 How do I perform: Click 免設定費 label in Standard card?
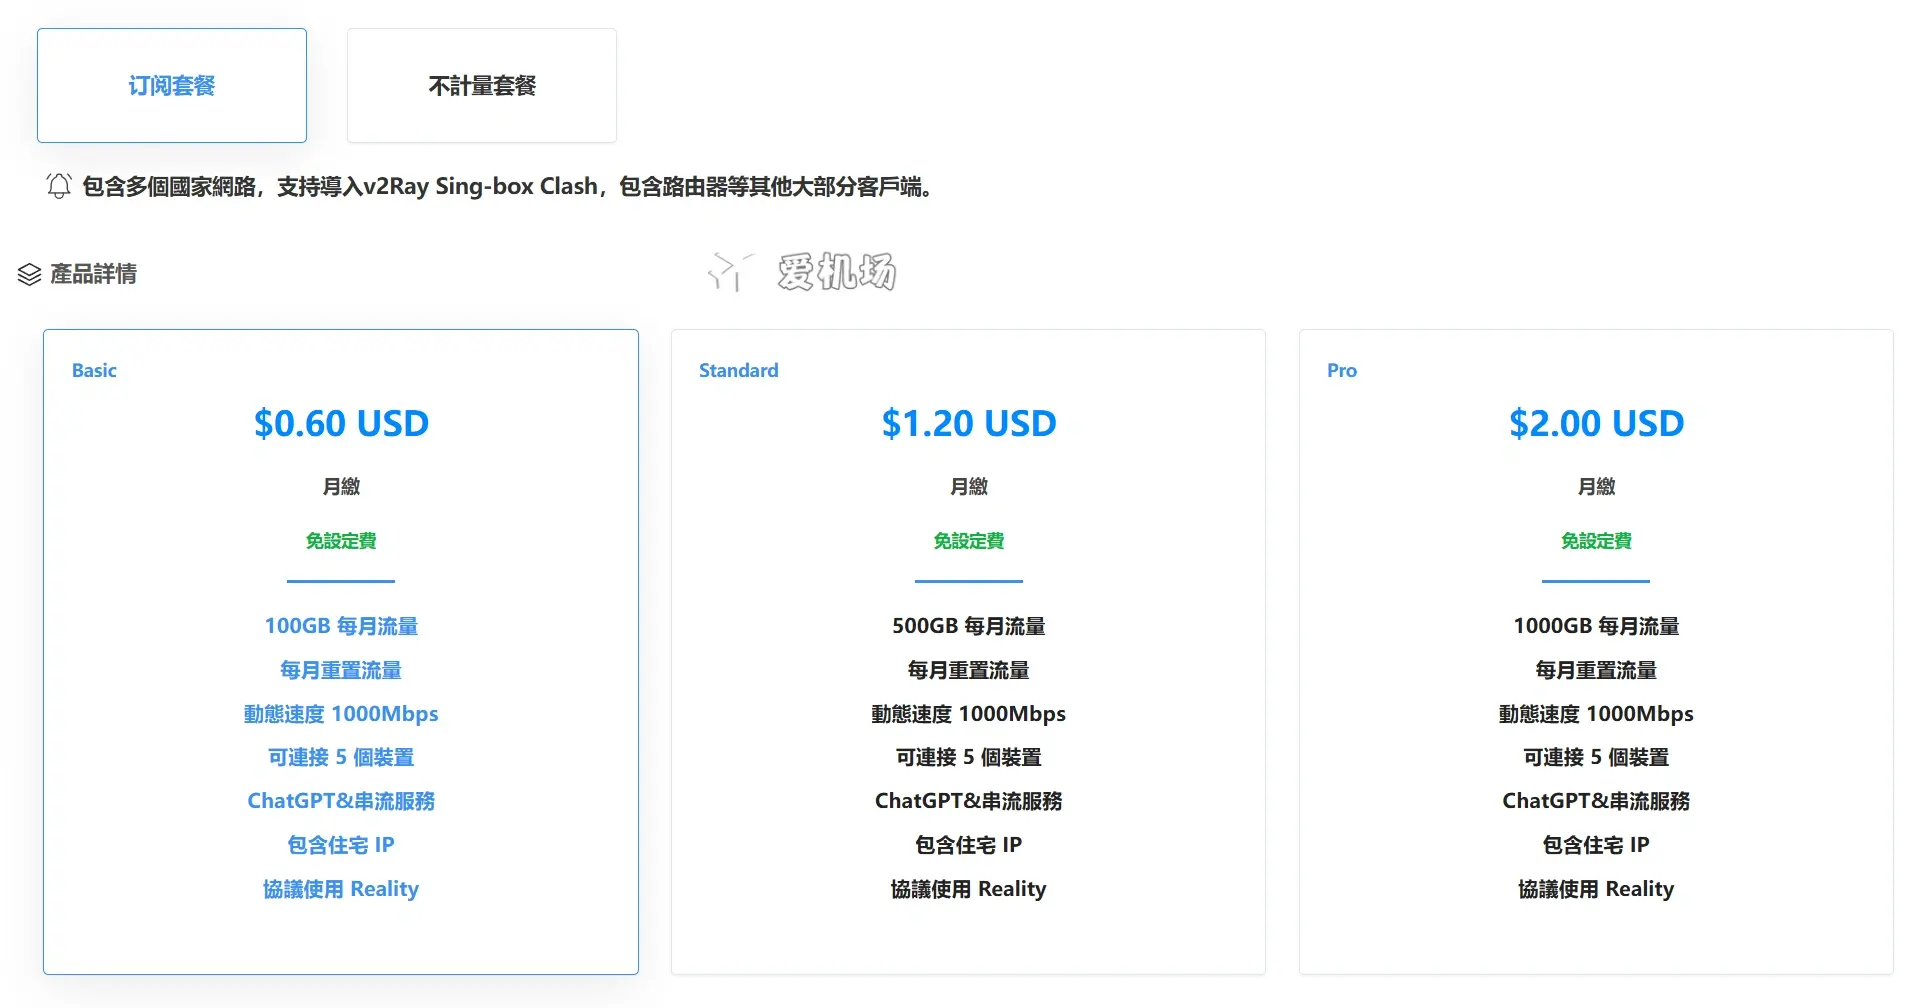coord(968,541)
